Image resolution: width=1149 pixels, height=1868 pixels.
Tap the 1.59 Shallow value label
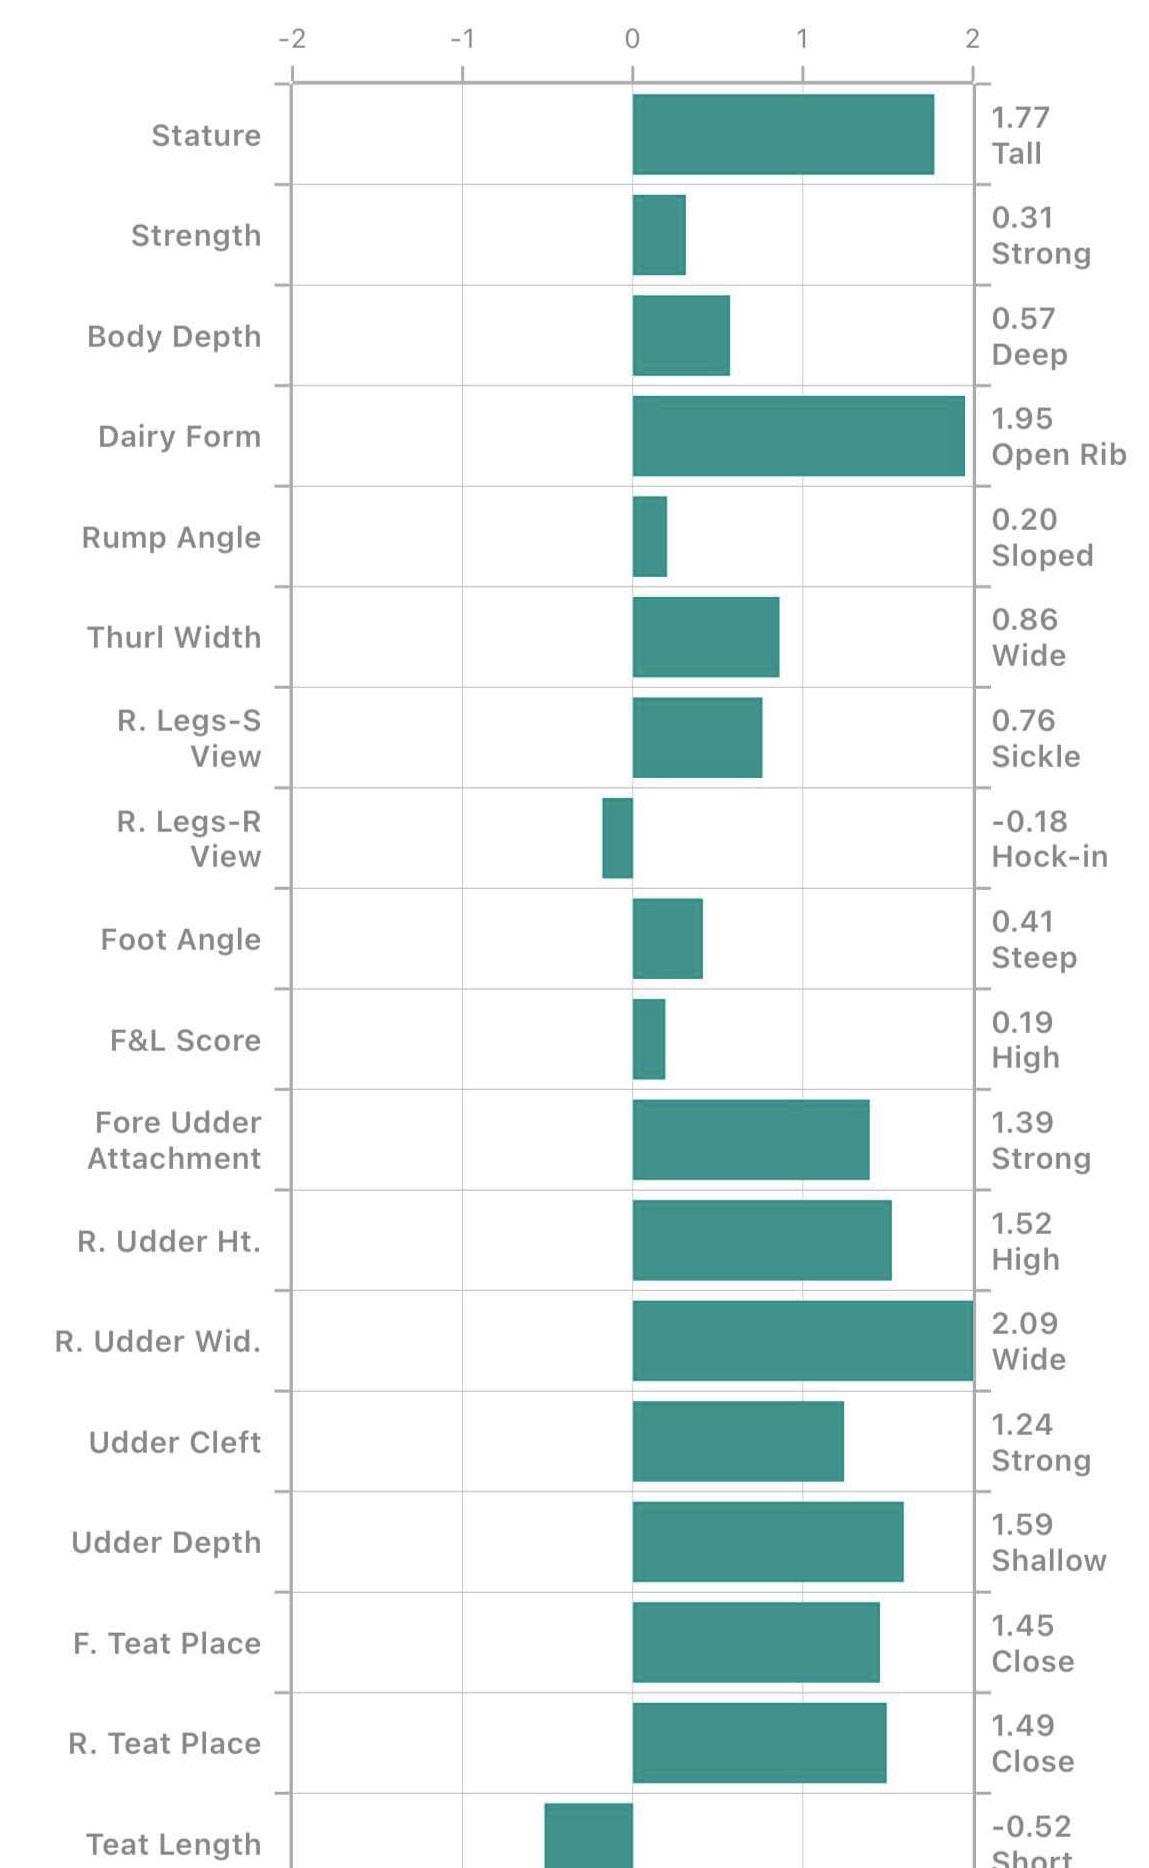click(x=1048, y=1542)
